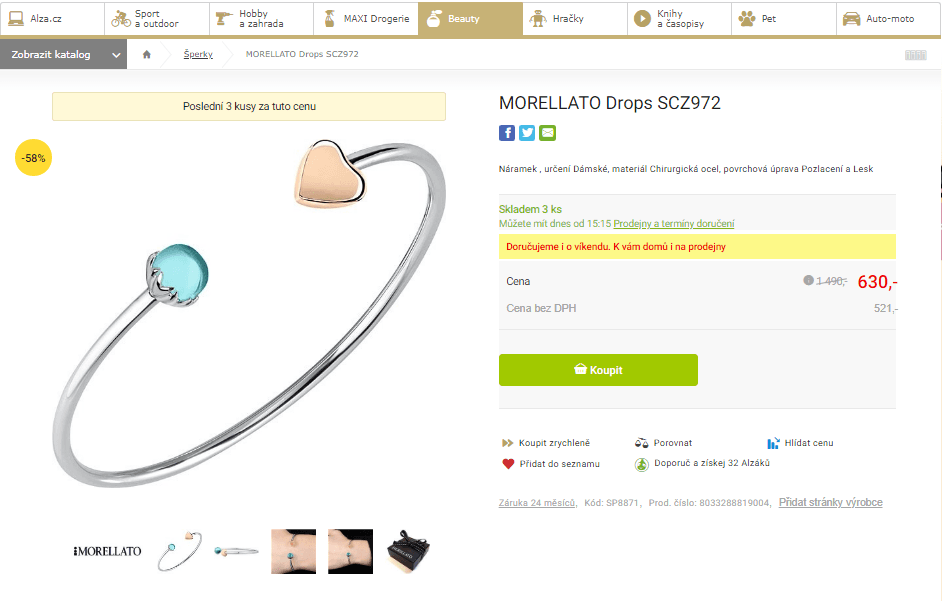This screenshot has width=942, height=601.
Task: Send product via email icon
Action: click(x=547, y=132)
